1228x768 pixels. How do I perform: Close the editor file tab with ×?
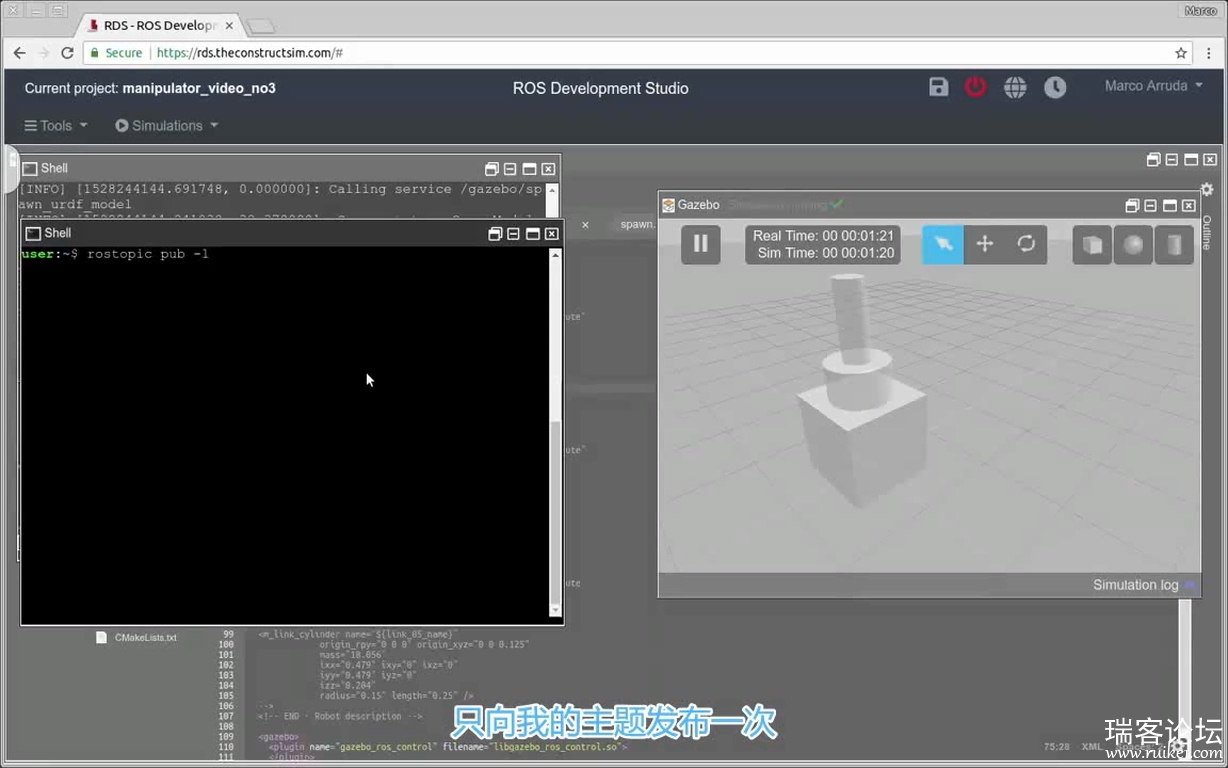[x=586, y=224]
